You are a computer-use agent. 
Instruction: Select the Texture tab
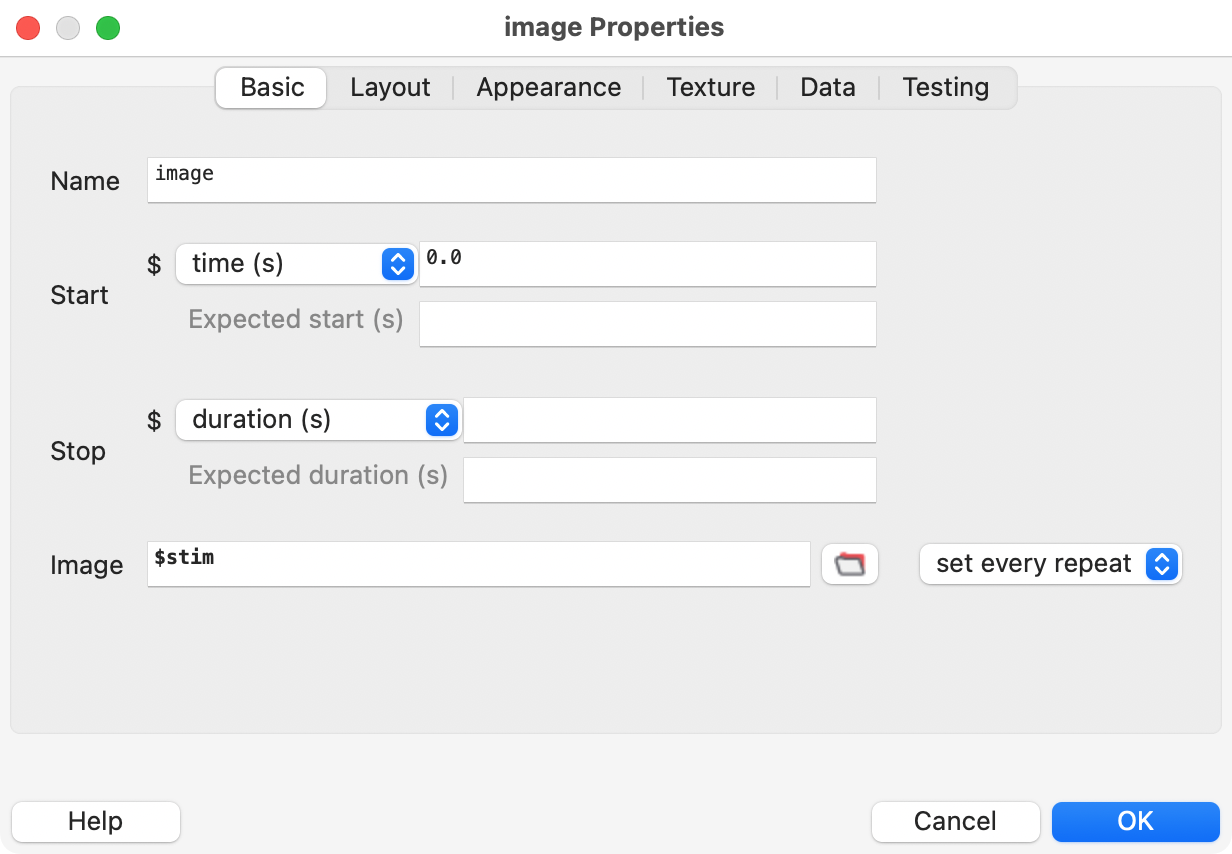(x=710, y=88)
